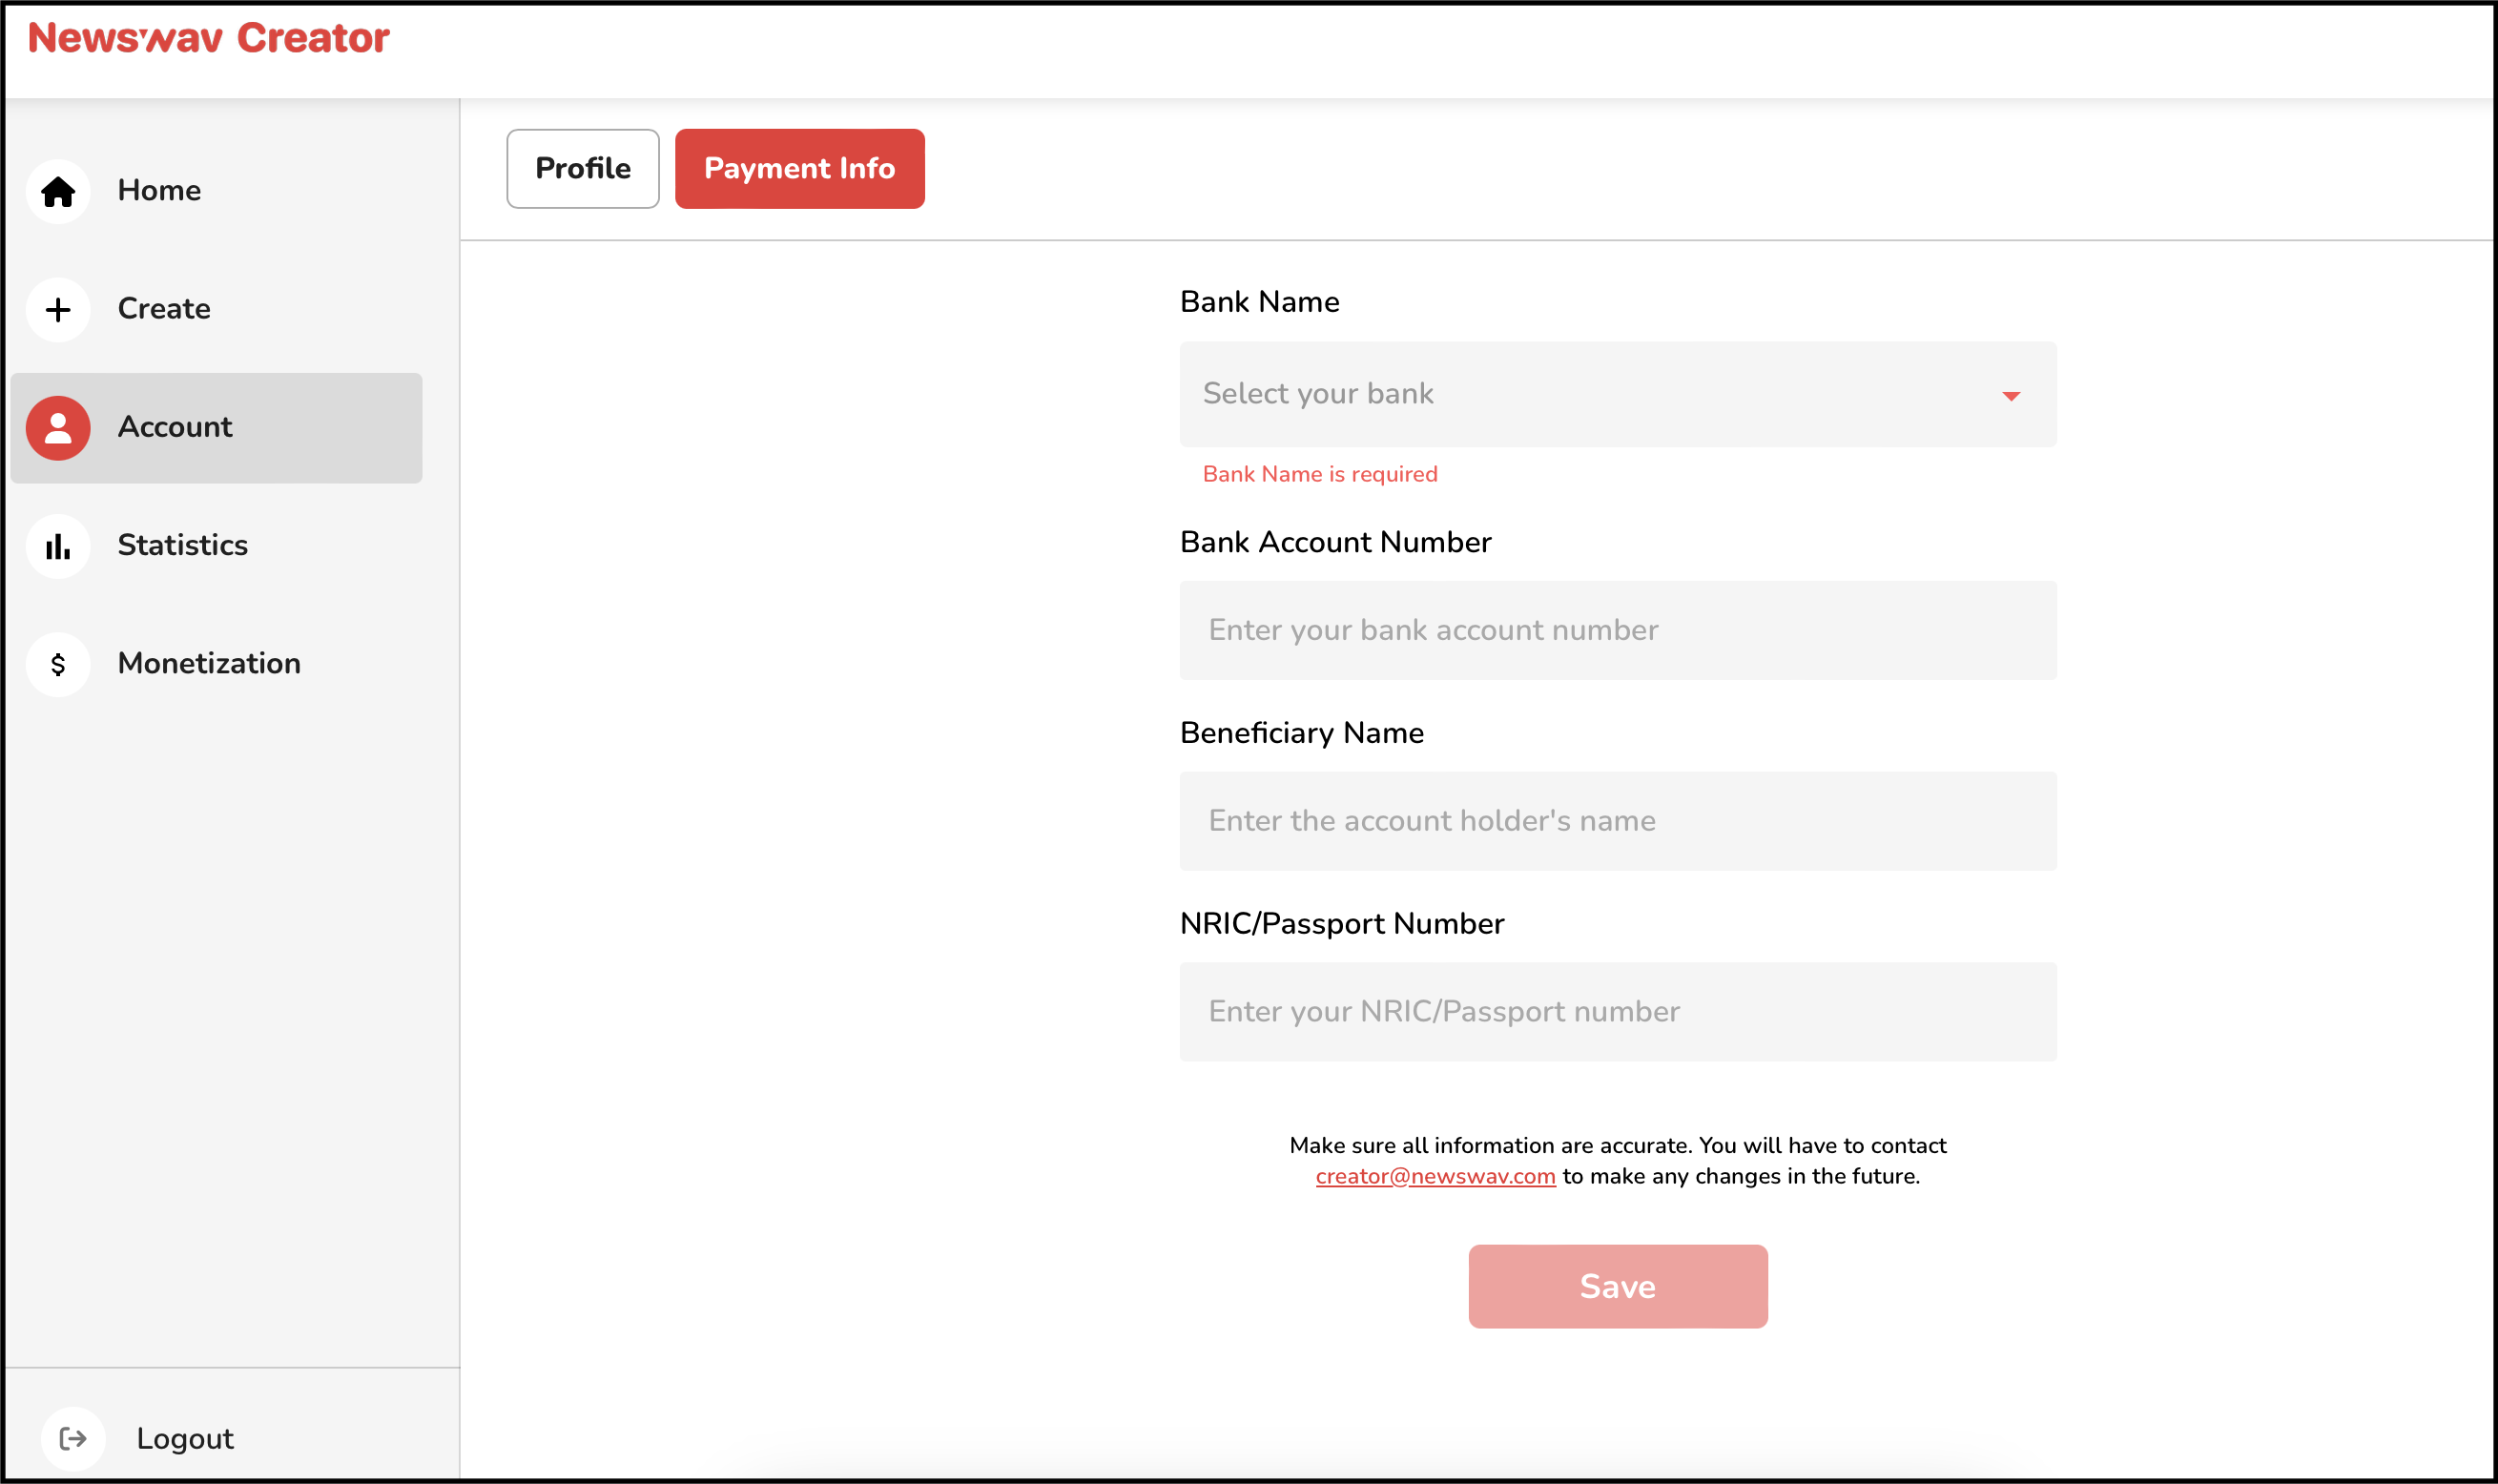Click the red Account person icon
Screen dimensions: 2498x1484
tap(58, 428)
